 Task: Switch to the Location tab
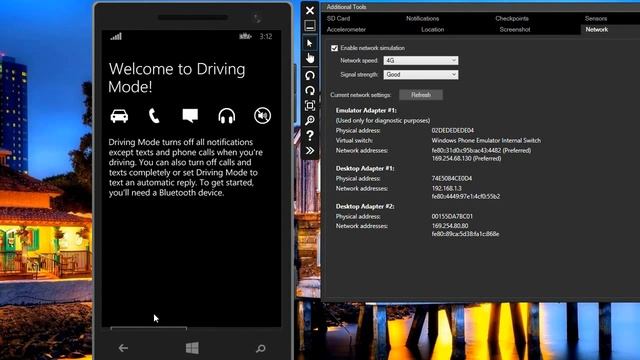pos(433,29)
